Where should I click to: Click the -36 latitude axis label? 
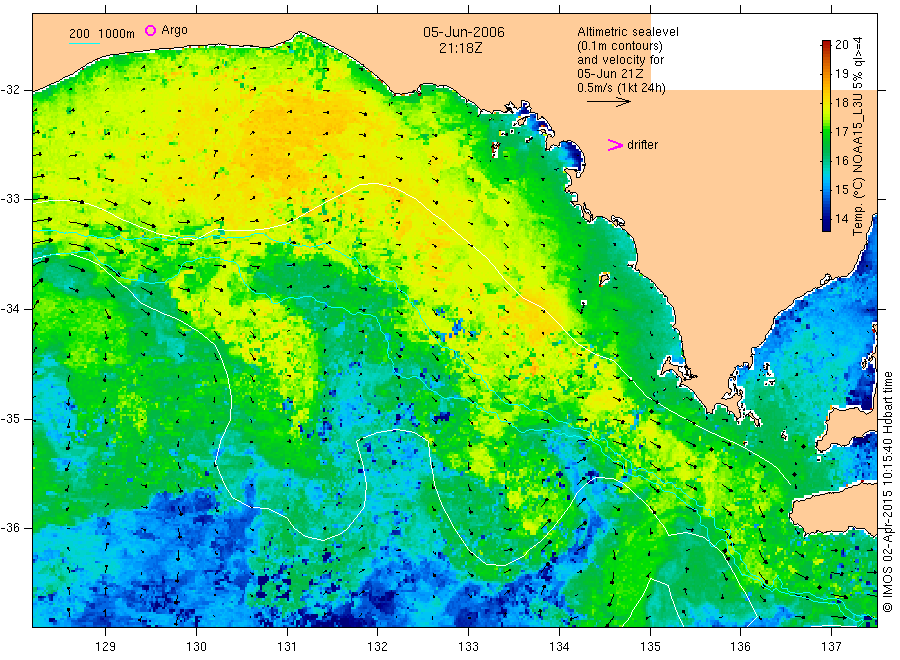click(10, 527)
